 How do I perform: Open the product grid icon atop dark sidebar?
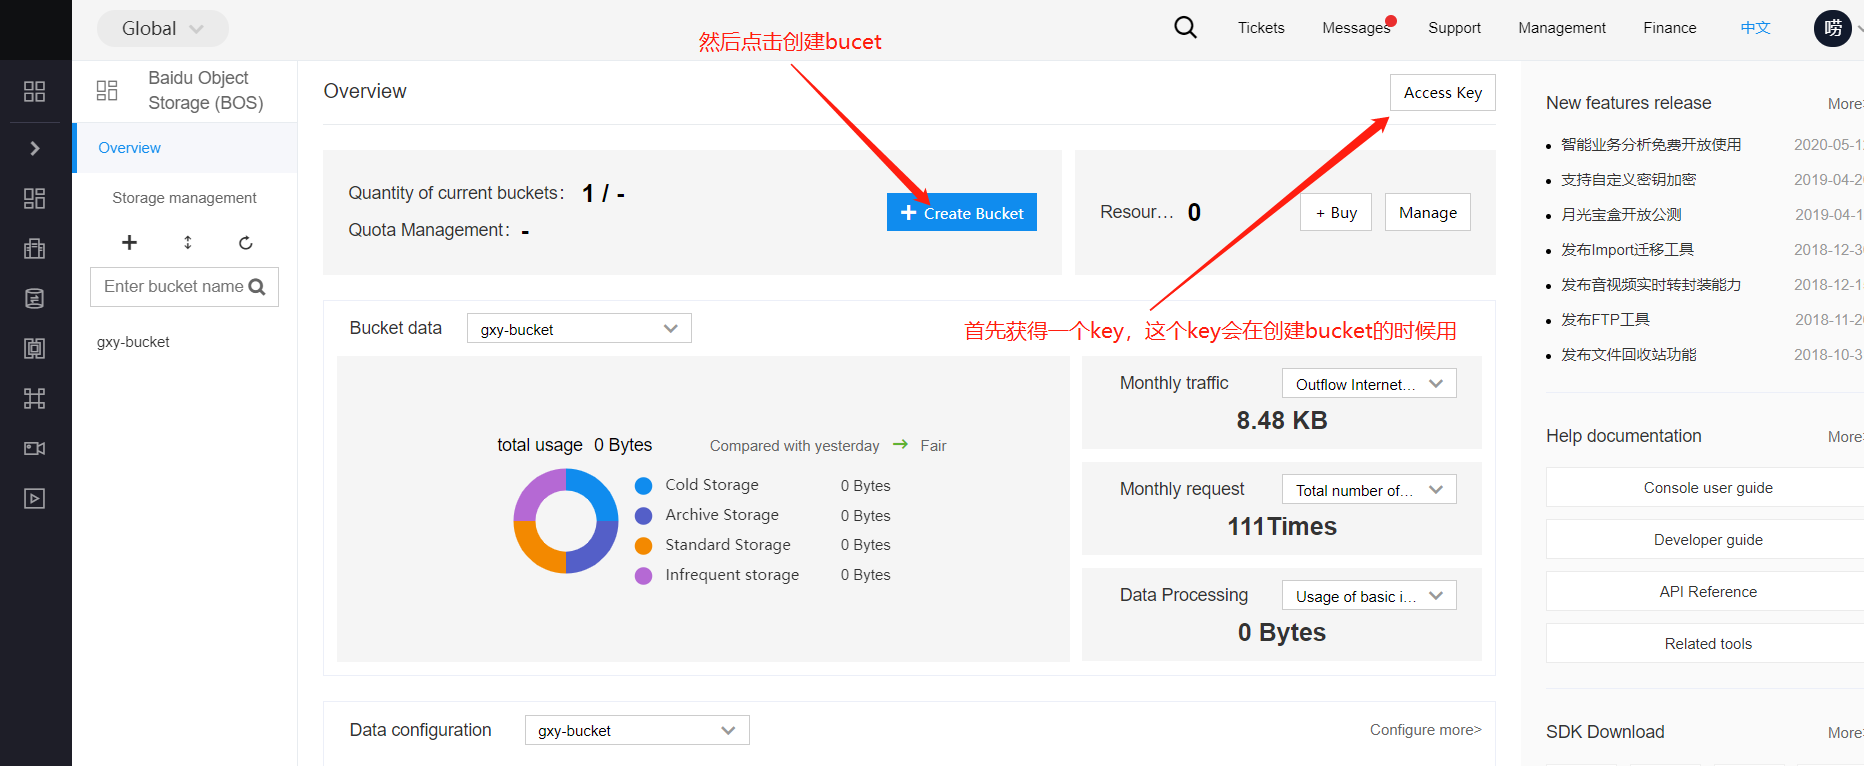click(35, 91)
